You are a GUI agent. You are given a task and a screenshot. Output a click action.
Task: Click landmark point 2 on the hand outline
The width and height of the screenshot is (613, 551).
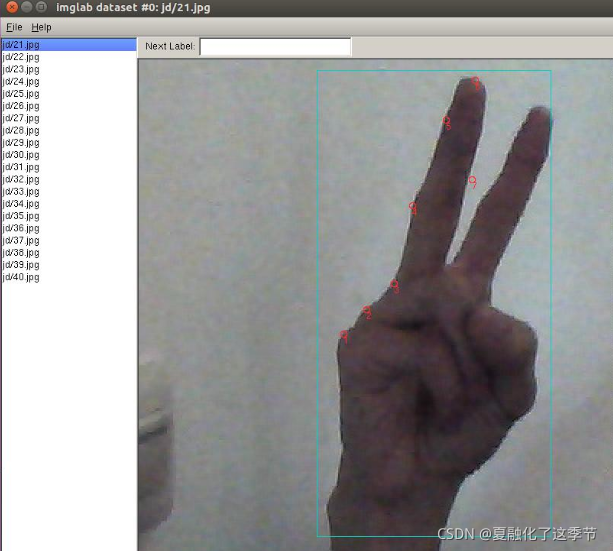pyautogui.click(x=366, y=310)
